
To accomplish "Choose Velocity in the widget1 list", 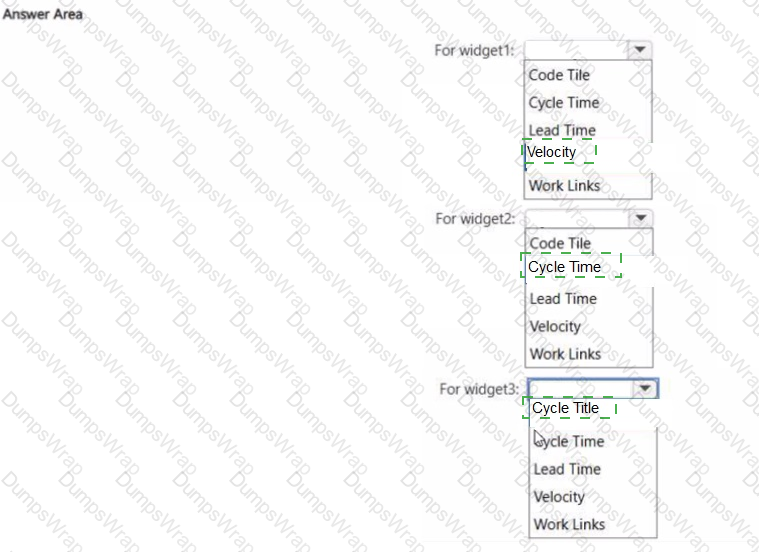I will point(551,152).
